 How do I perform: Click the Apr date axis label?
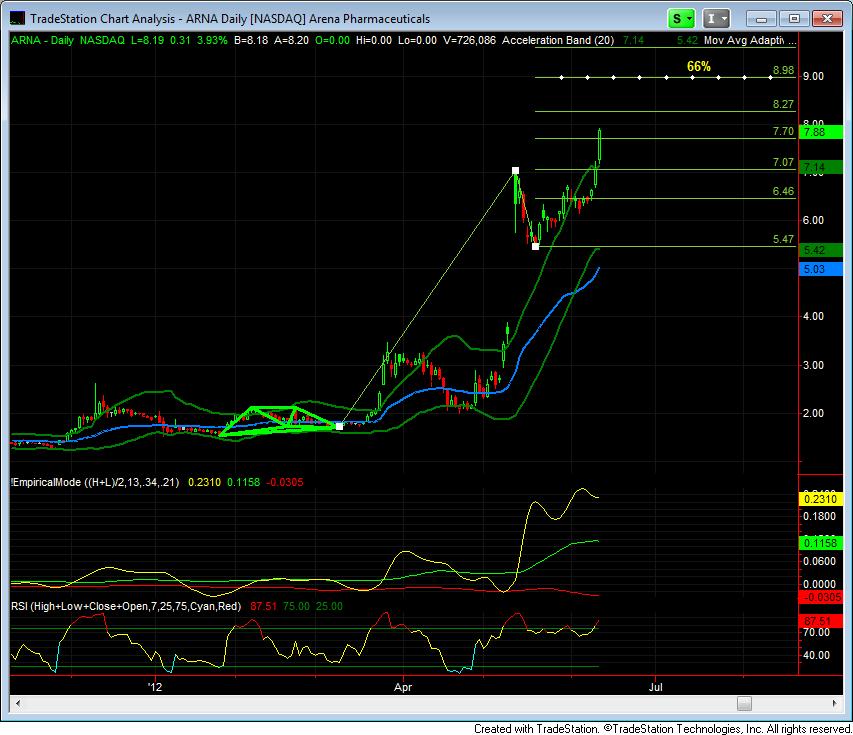click(403, 687)
